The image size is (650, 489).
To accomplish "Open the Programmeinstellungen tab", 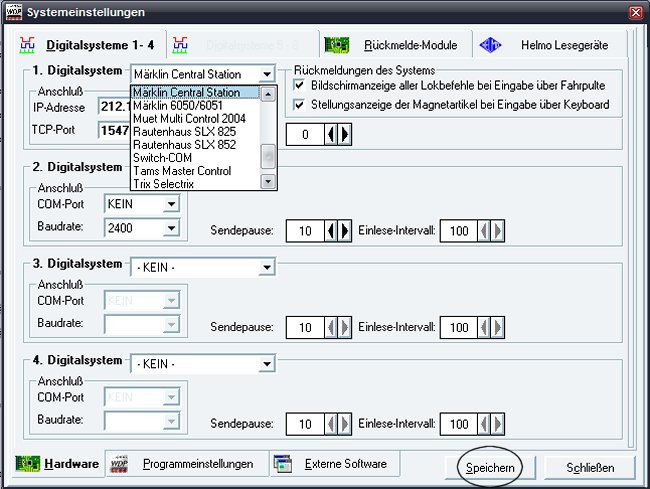I will (187, 463).
